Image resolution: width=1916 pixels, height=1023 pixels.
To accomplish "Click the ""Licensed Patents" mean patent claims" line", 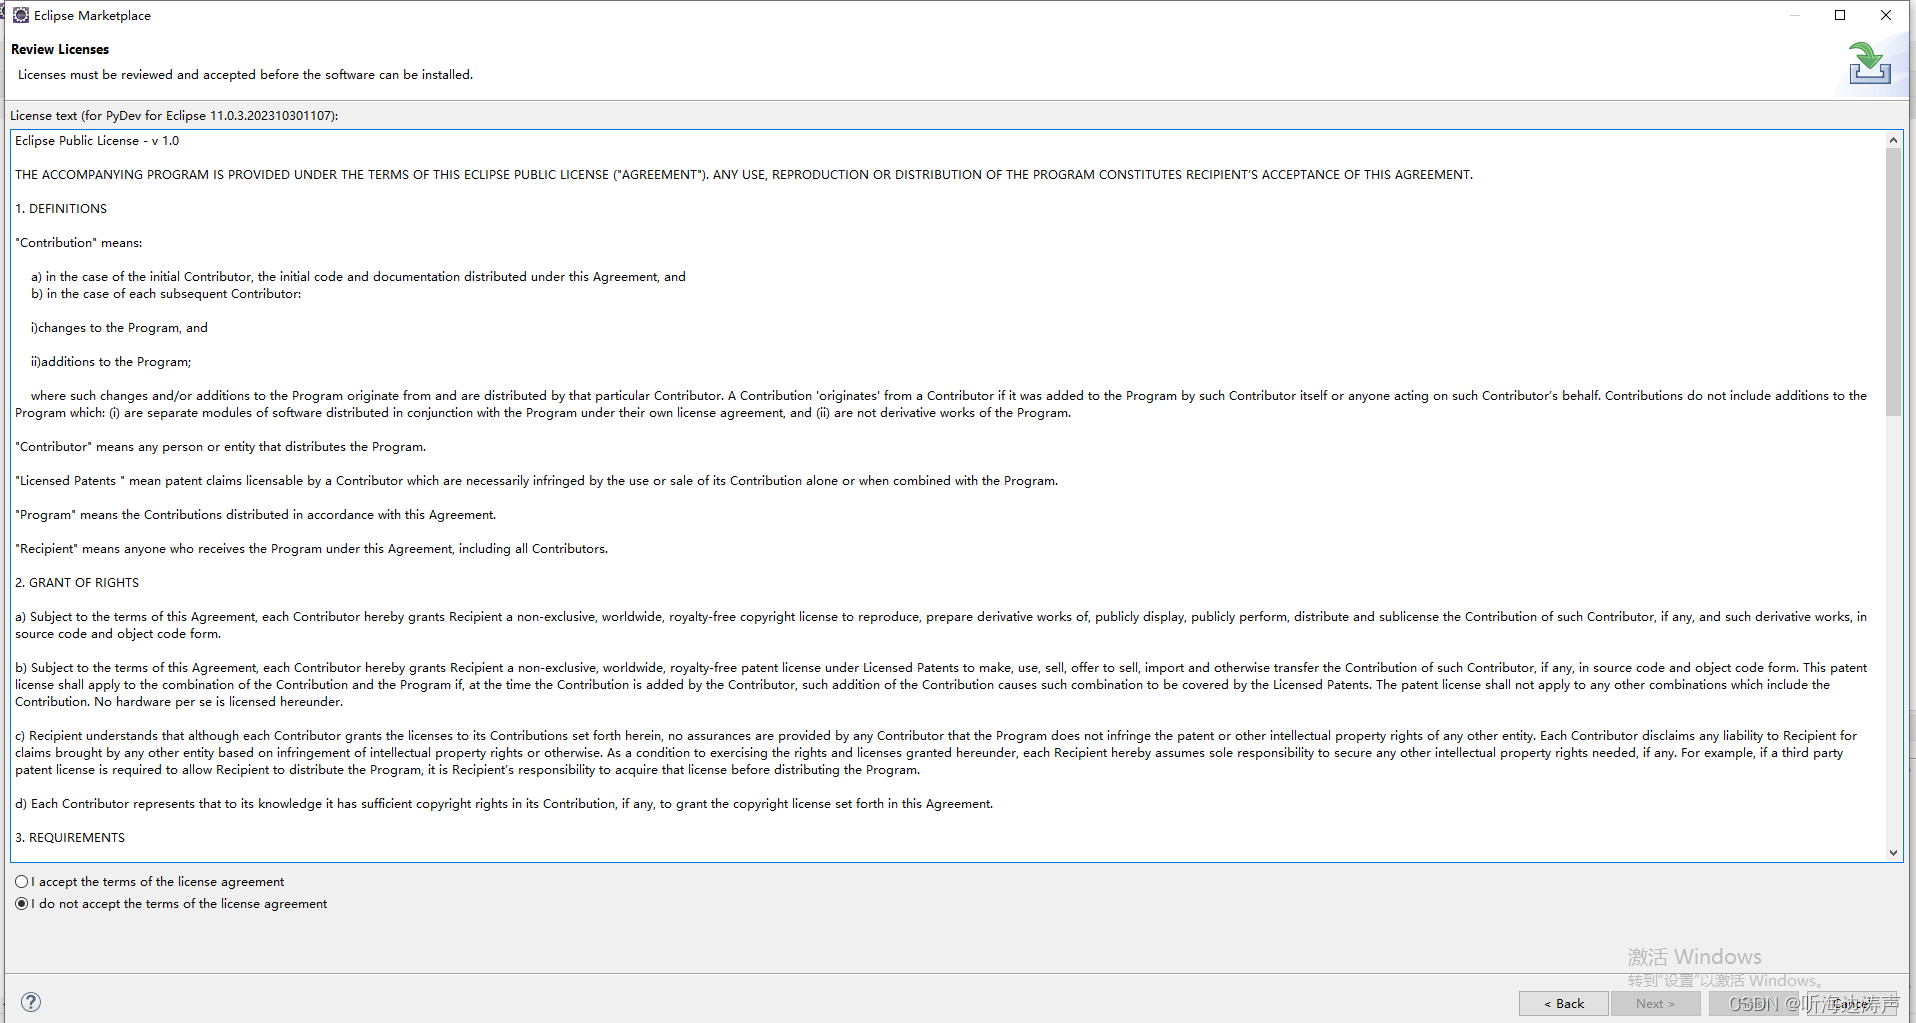I will (x=536, y=481).
